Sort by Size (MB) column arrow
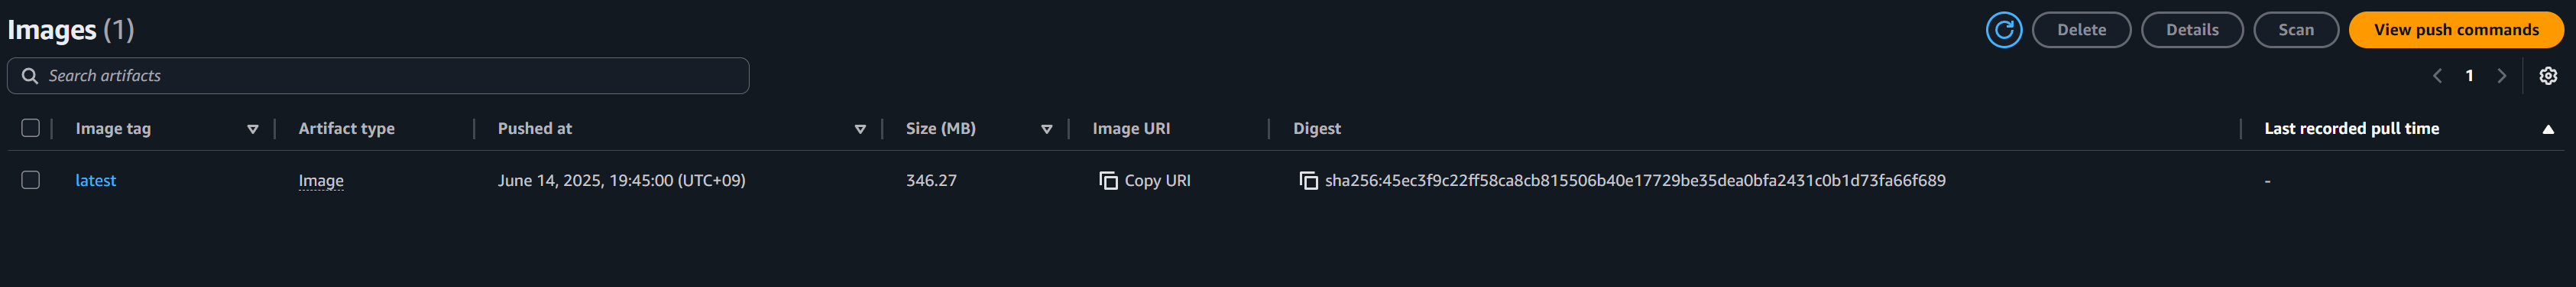 tap(1047, 129)
